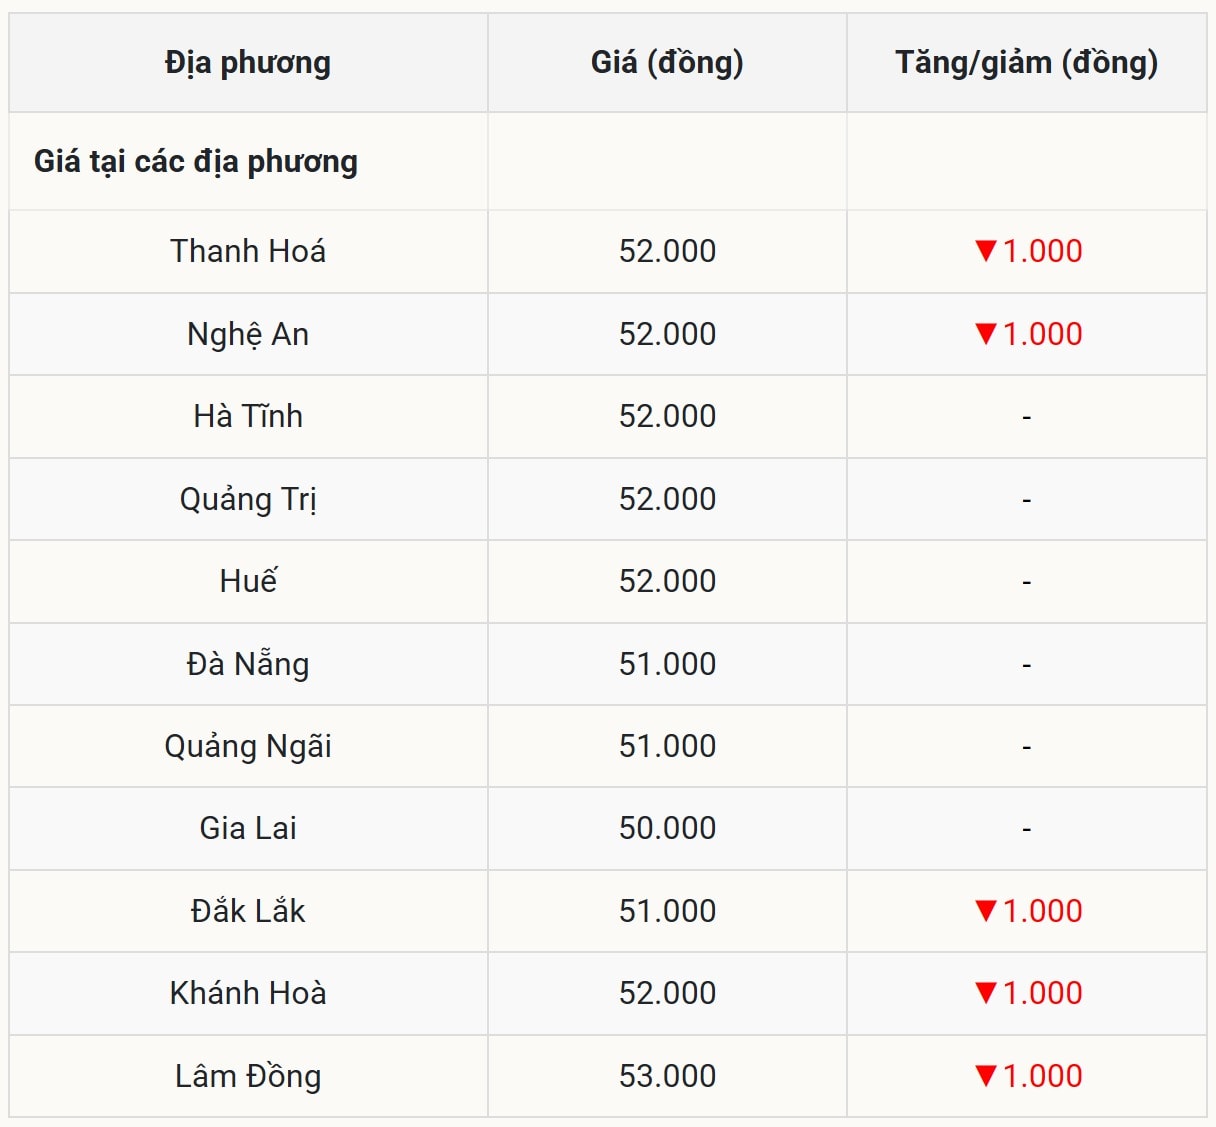Click the 51.000 price in Đà Nẵng row
The height and width of the screenshot is (1127, 1216).
click(667, 664)
